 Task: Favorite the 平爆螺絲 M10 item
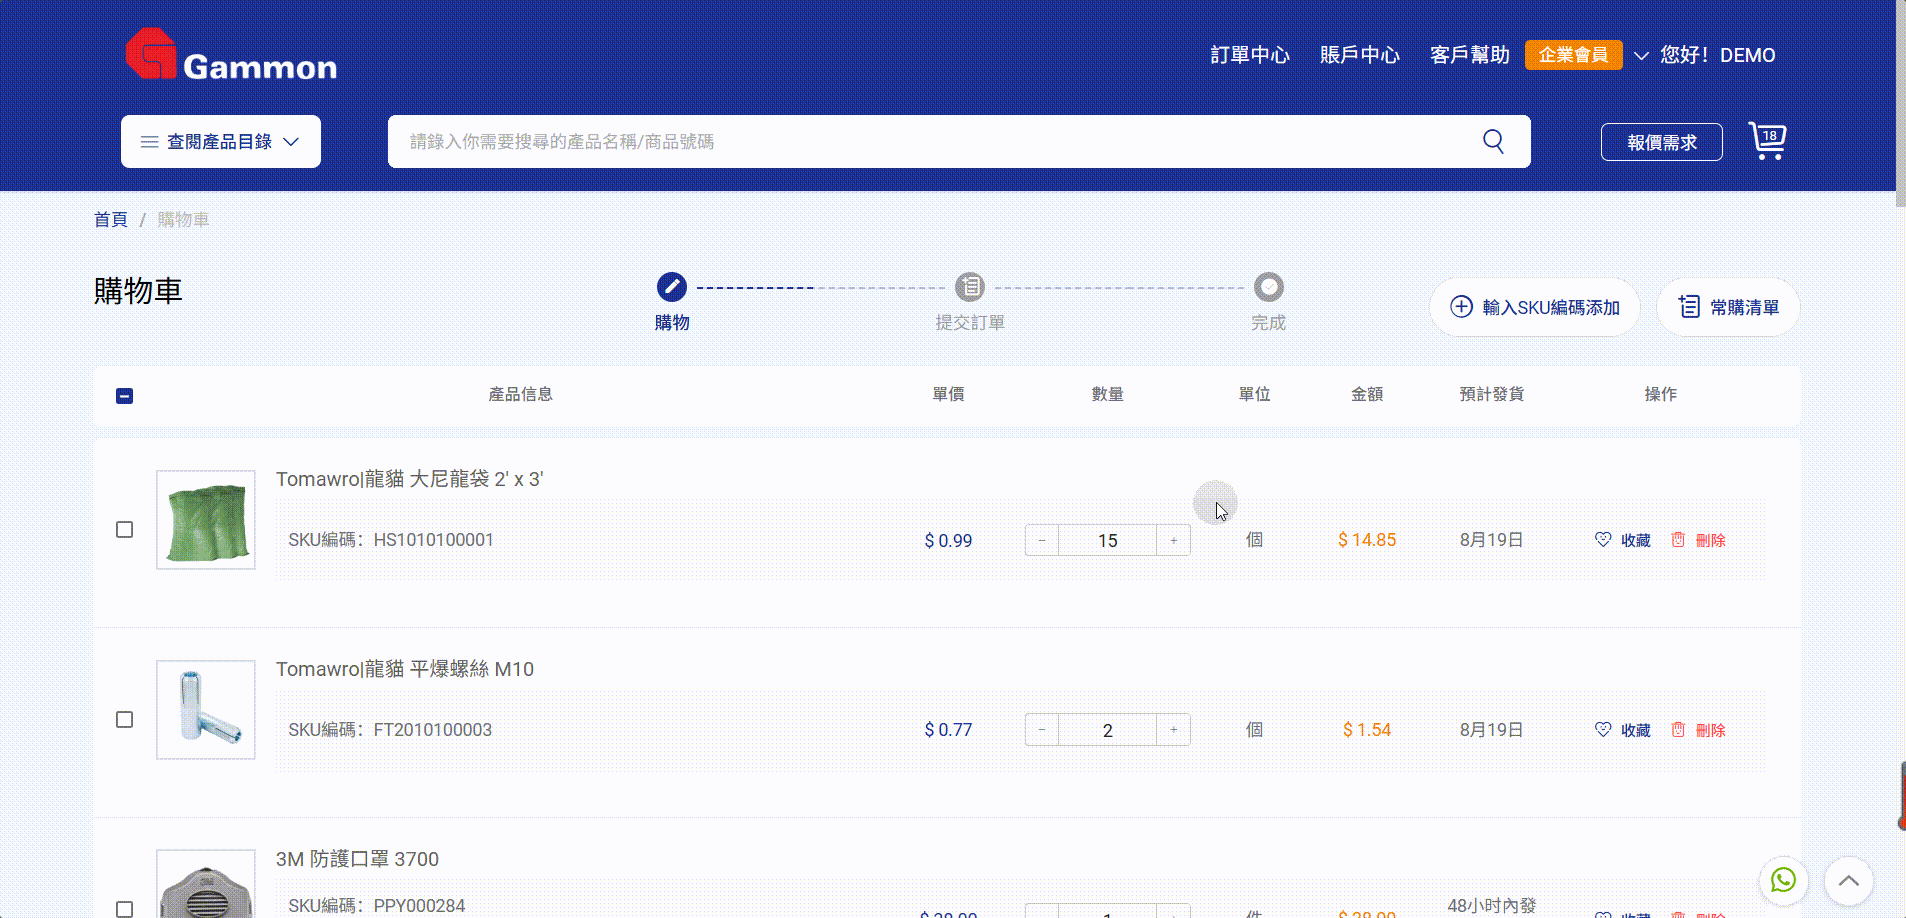pyautogui.click(x=1622, y=730)
